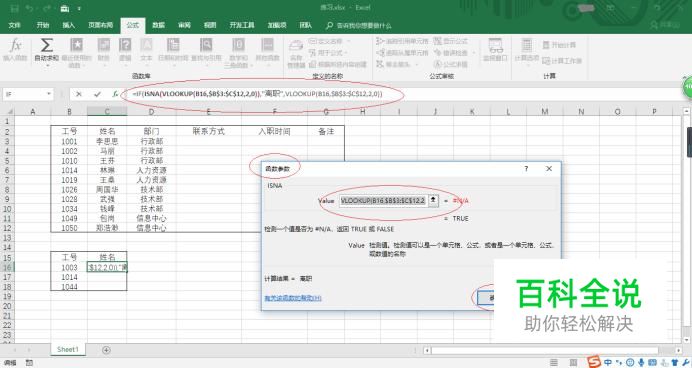692x368 pixels.
Task: Open the 用于公式 Use in Formula list
Action: [328, 53]
